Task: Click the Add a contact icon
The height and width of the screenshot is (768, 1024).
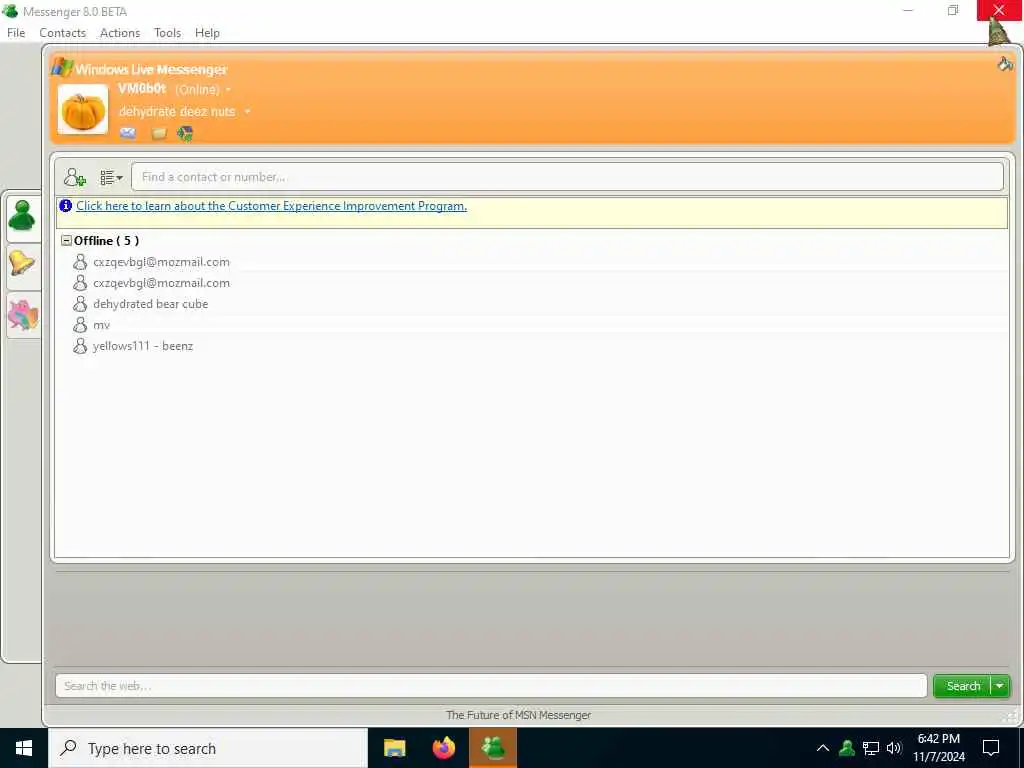Action: [x=74, y=177]
